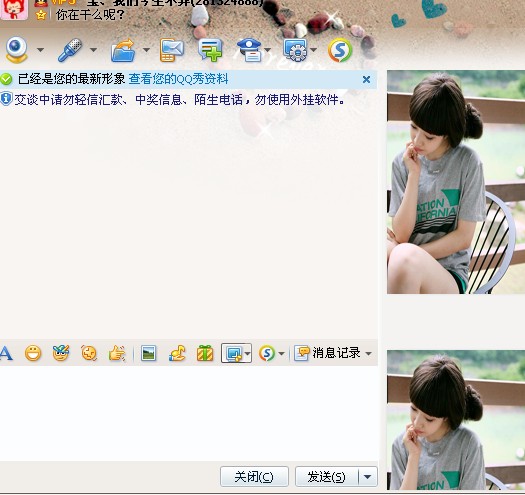
Task: Click the pointing hand icon
Action: pos(117,354)
